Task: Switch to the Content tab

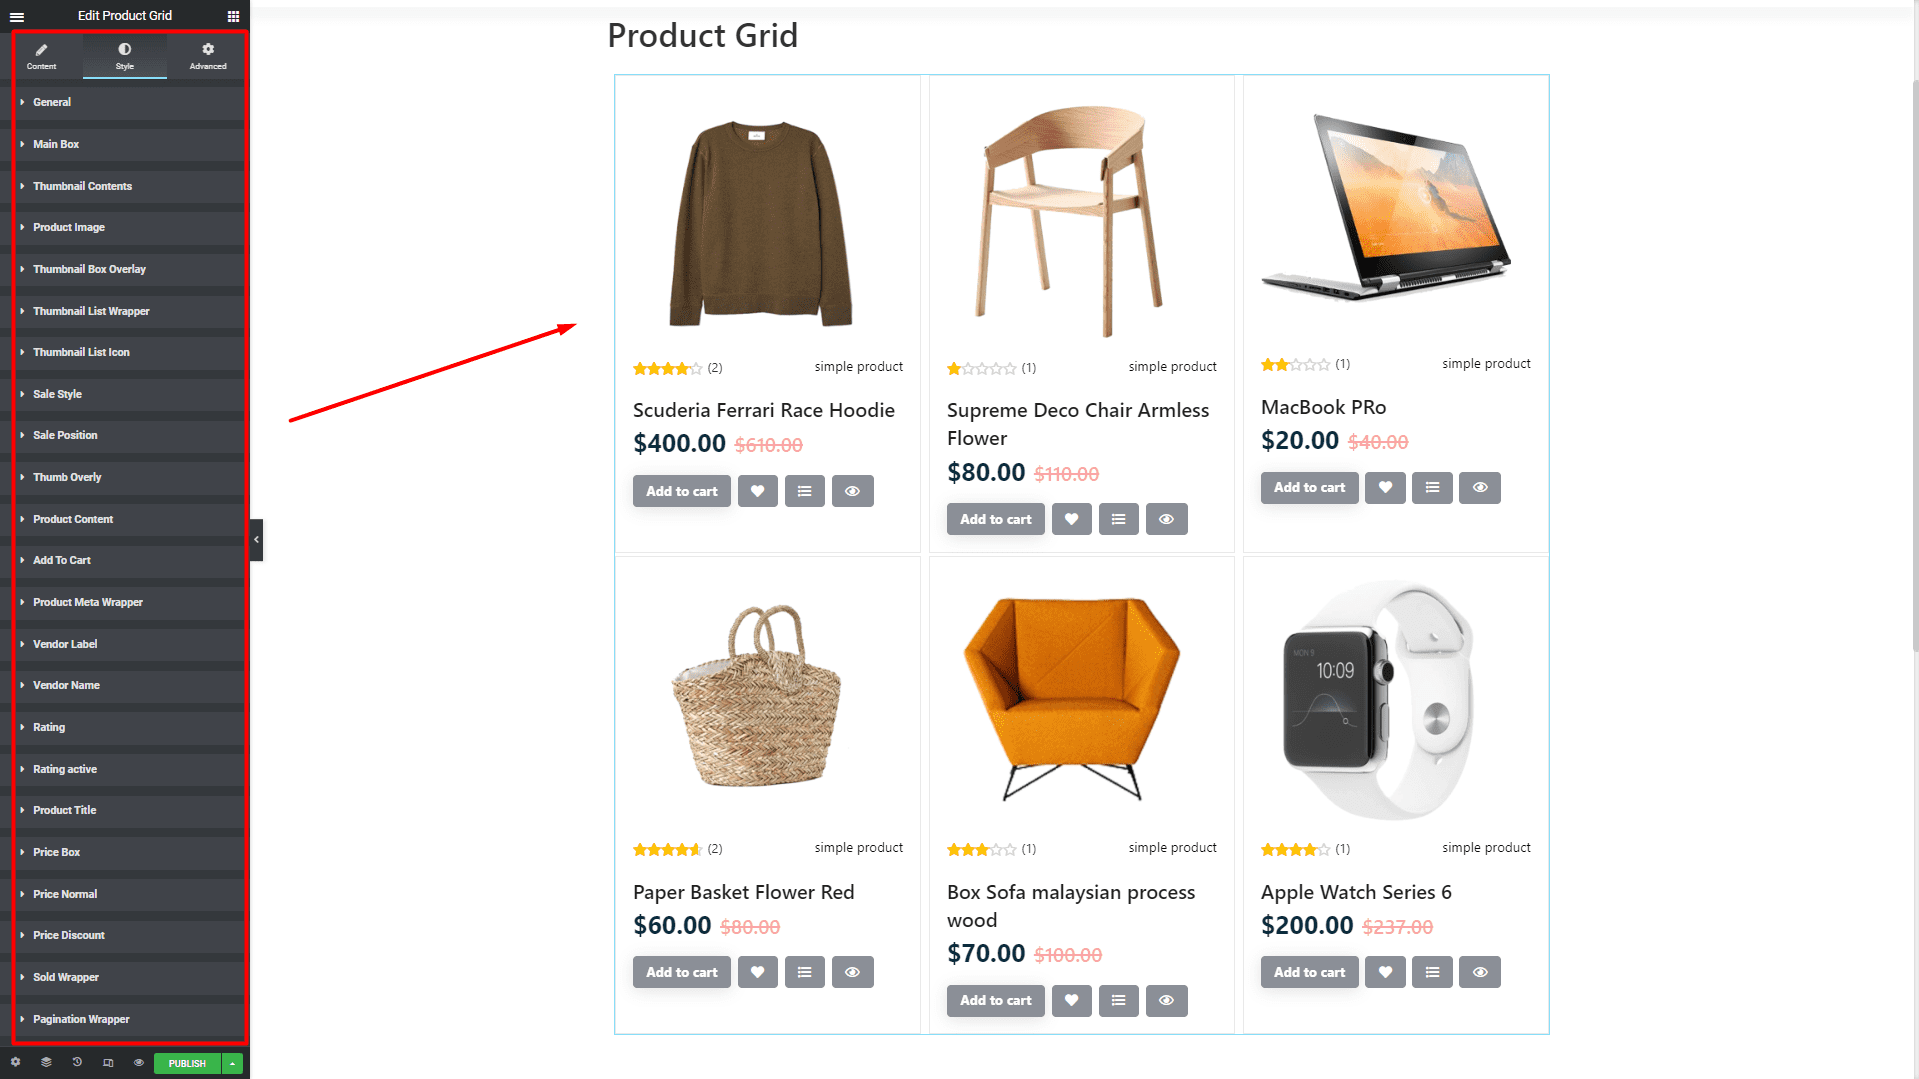Action: click(x=41, y=56)
